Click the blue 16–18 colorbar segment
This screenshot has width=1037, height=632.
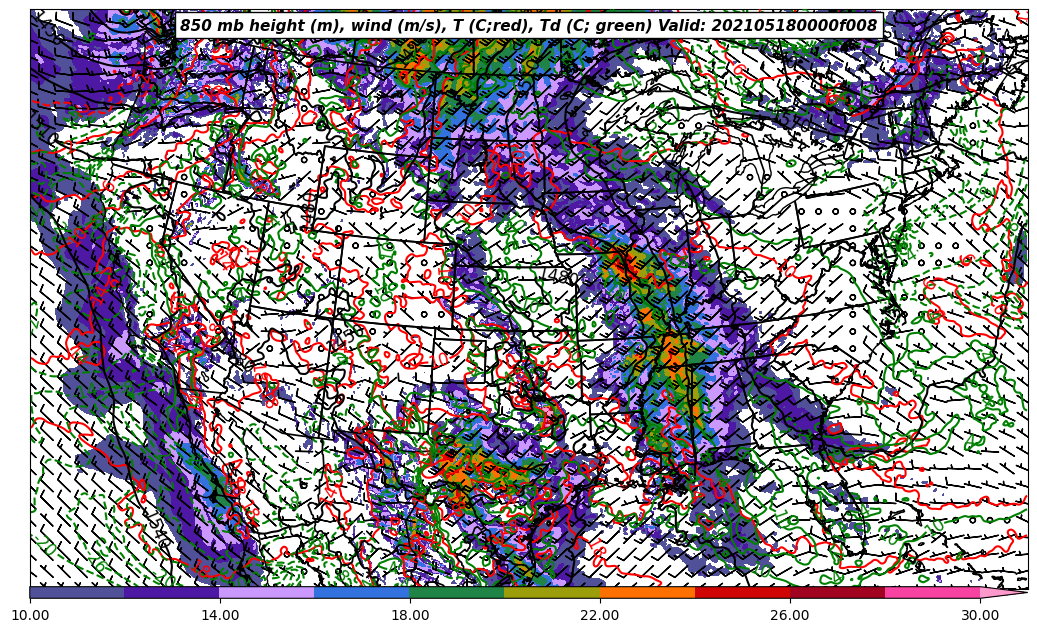pos(362,592)
